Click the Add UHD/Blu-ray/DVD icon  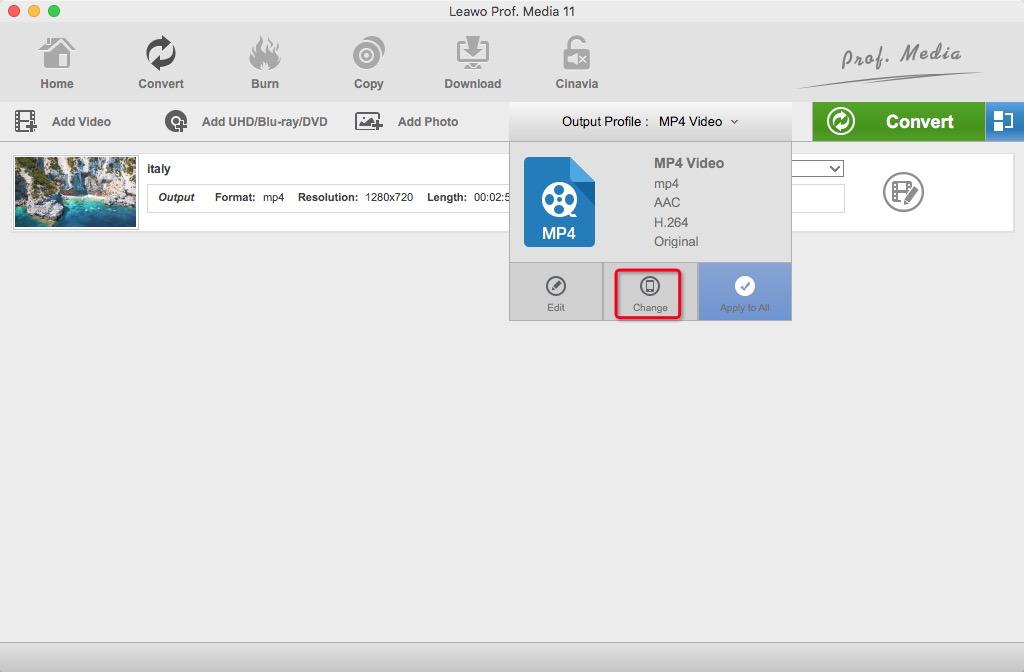click(x=175, y=121)
